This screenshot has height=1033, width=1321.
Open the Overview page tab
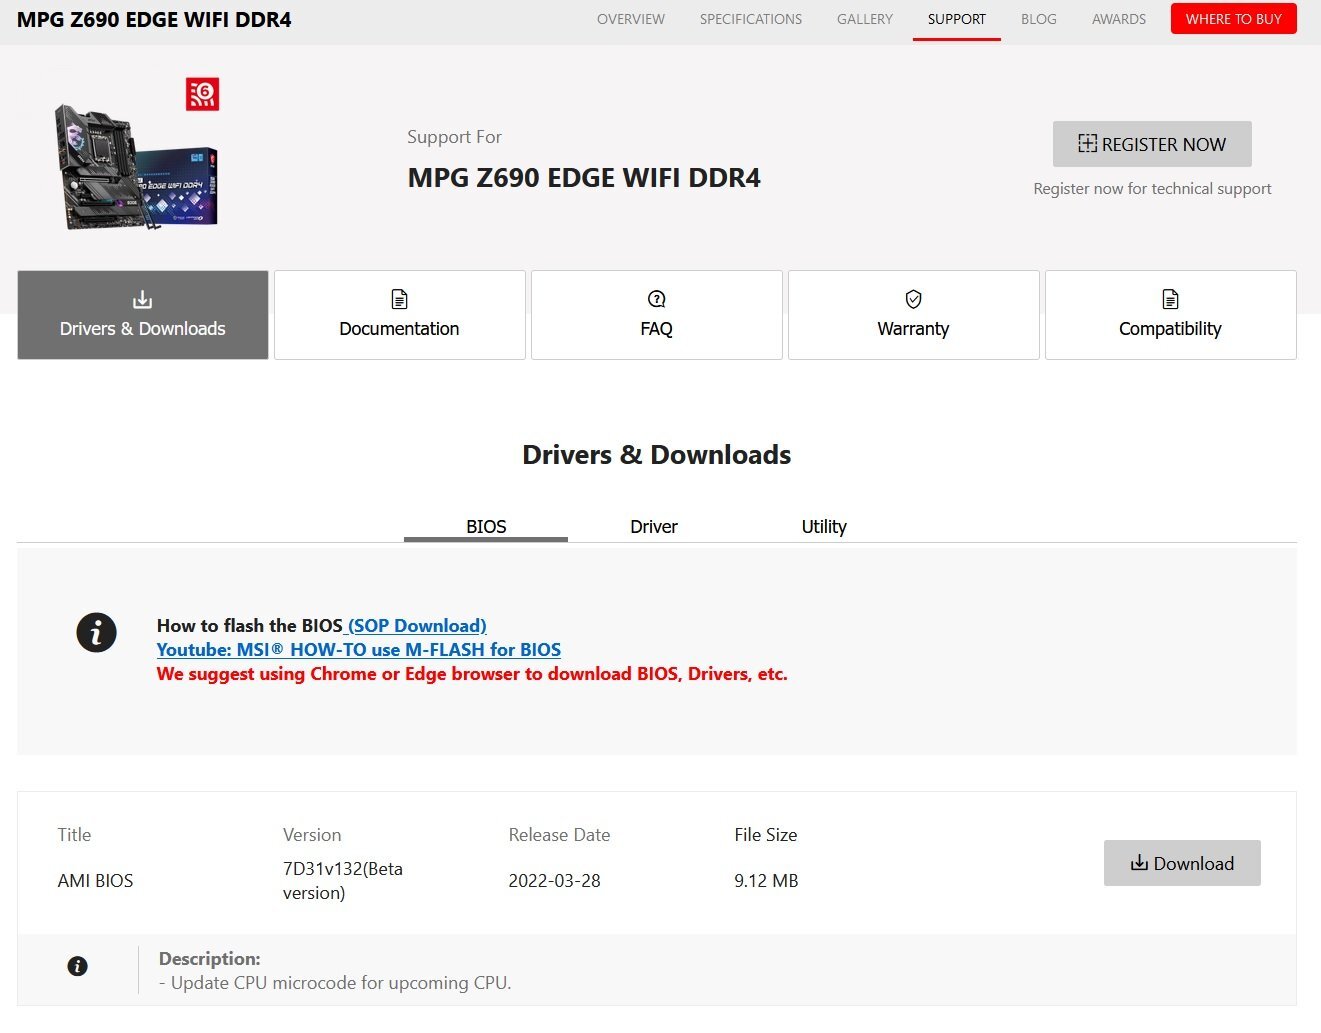(631, 19)
